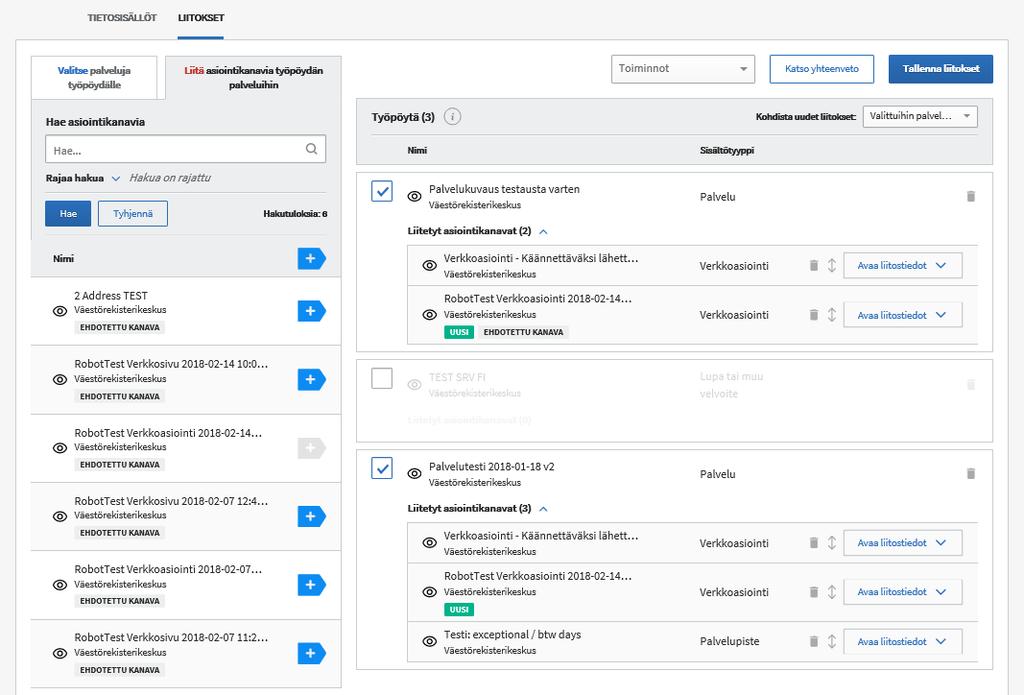Click Nimi column header in Työpöytä

pyautogui.click(x=417, y=150)
